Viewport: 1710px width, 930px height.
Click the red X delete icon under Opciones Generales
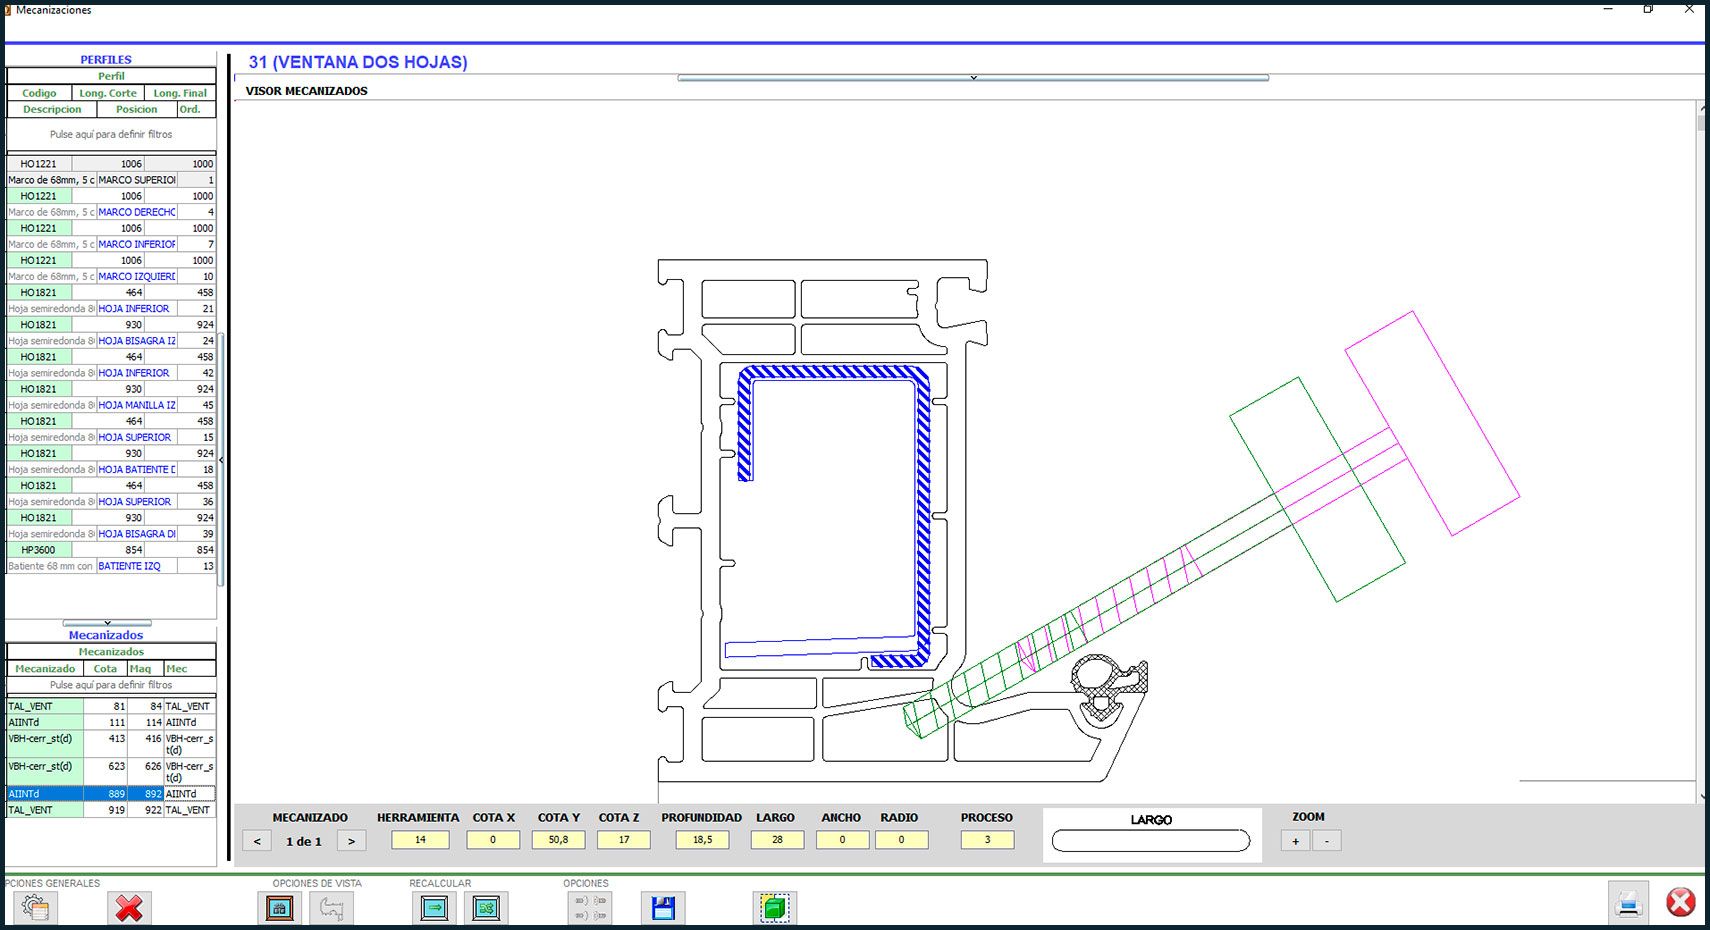[129, 907]
